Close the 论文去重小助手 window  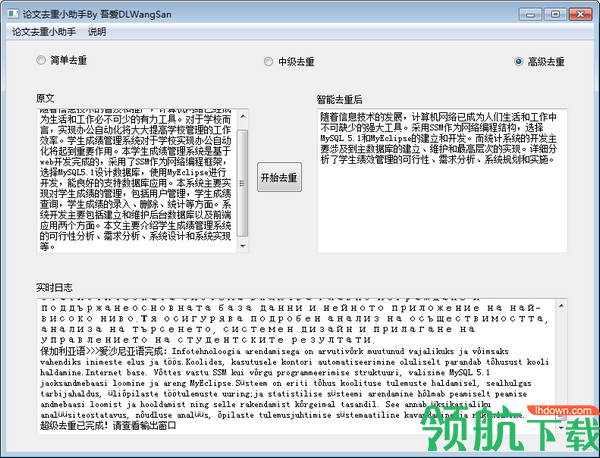[580, 15]
